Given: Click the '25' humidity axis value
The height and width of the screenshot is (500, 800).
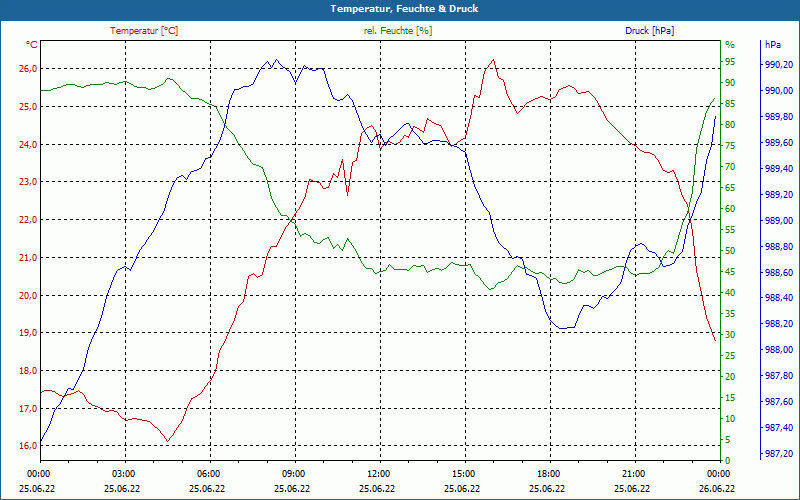Looking at the screenshot, I should pos(731,356).
